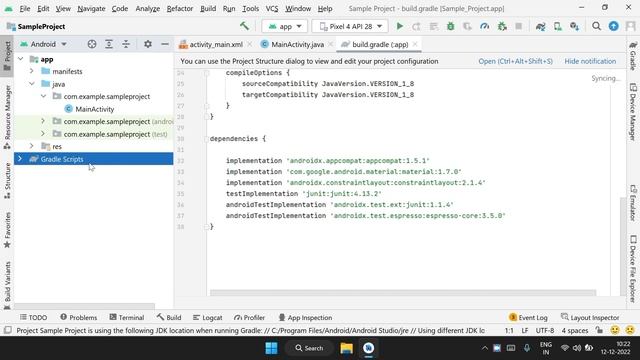The width and height of the screenshot is (640, 360).
Task: Collapse the java folder
Action: (x=31, y=84)
